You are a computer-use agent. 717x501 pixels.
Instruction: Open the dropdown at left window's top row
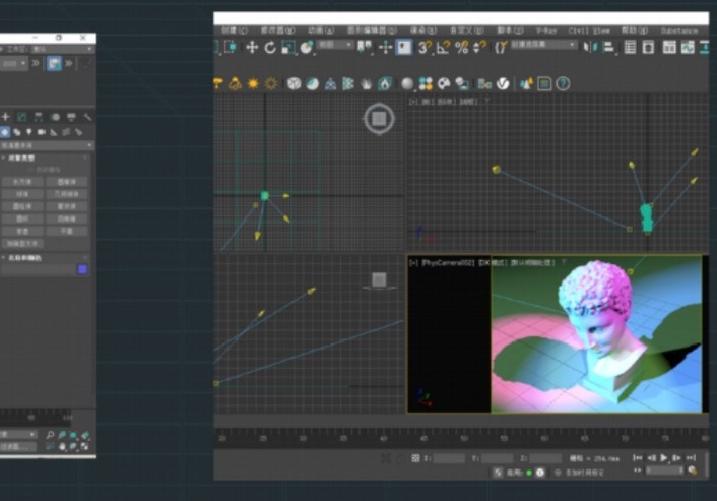pos(62,49)
